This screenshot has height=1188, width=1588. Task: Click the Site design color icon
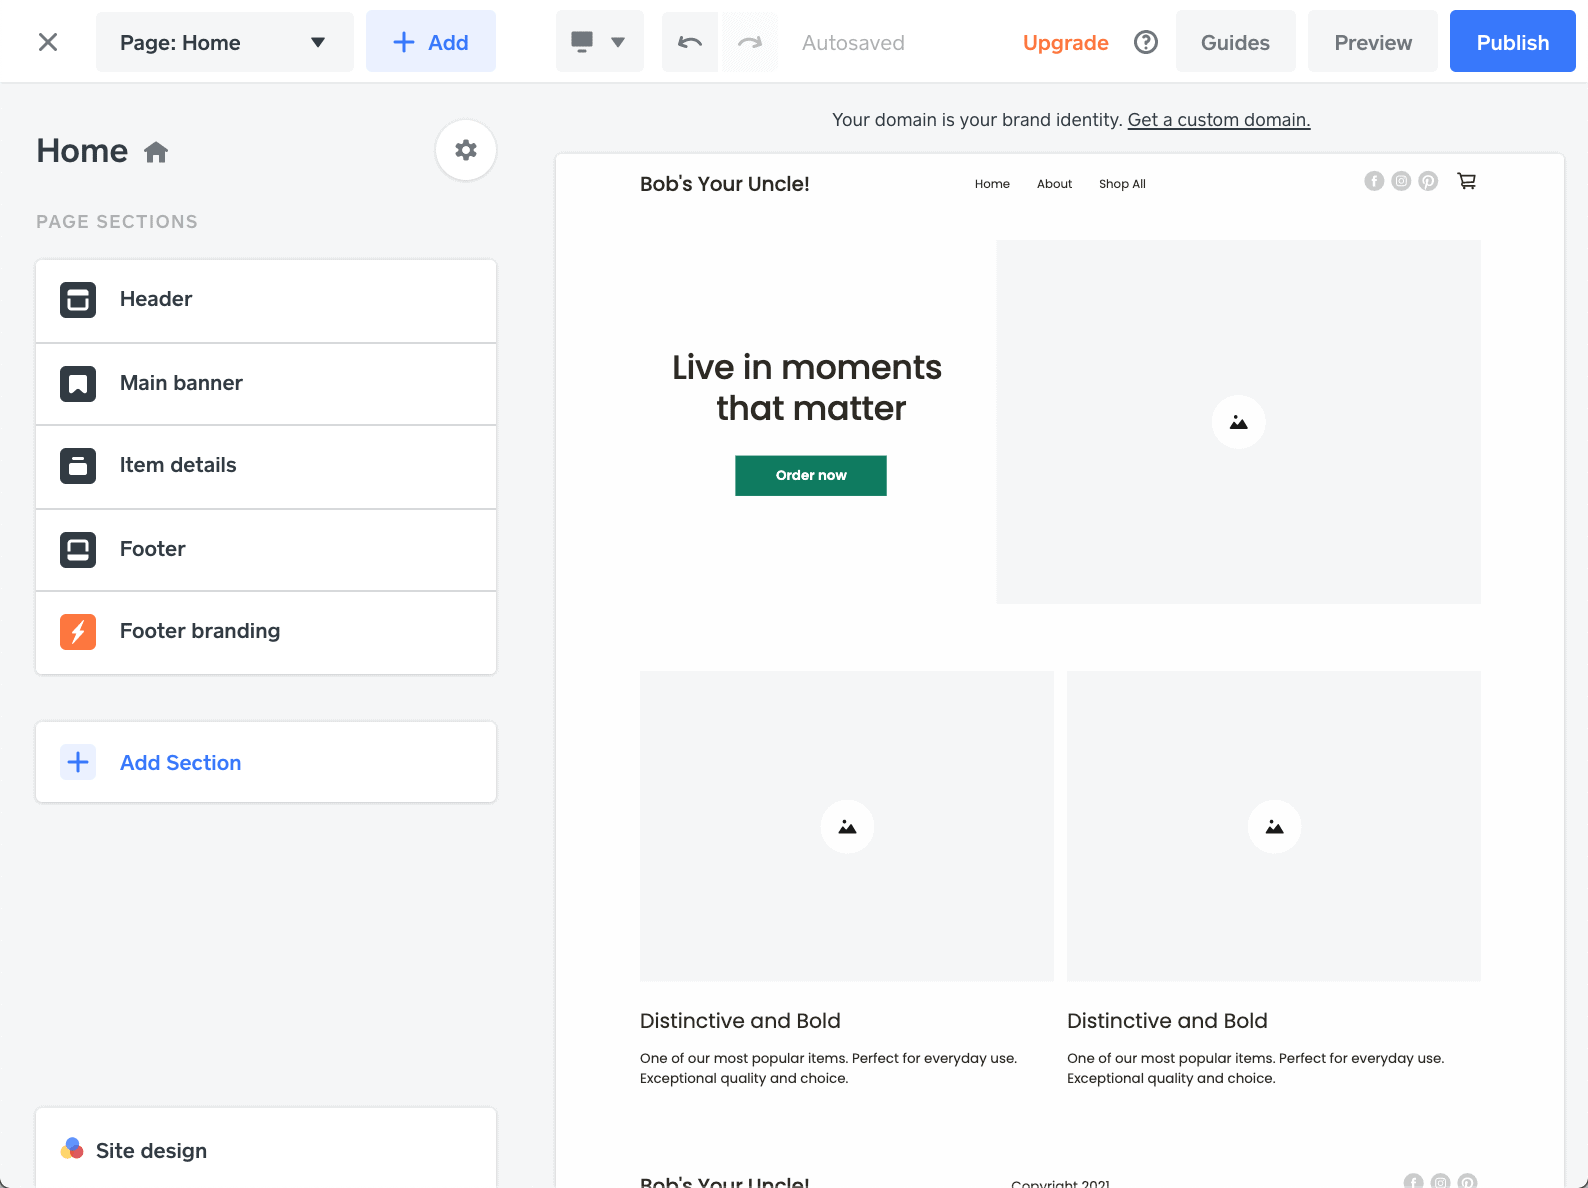72,1149
